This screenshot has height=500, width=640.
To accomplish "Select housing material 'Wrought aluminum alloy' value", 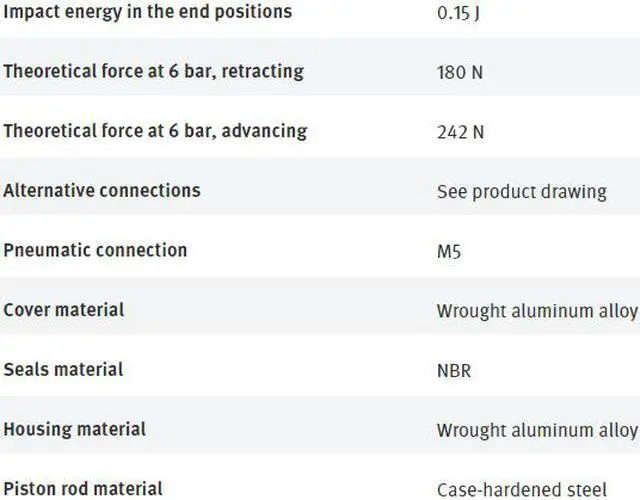I will [x=536, y=430].
